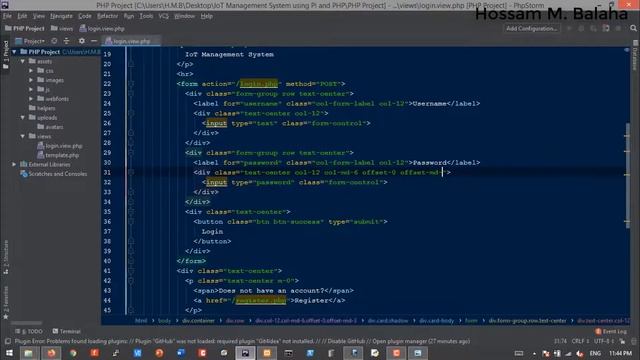This screenshot has width=640, height=360.
Task: Open the Terminal tool window
Action: coord(67,331)
